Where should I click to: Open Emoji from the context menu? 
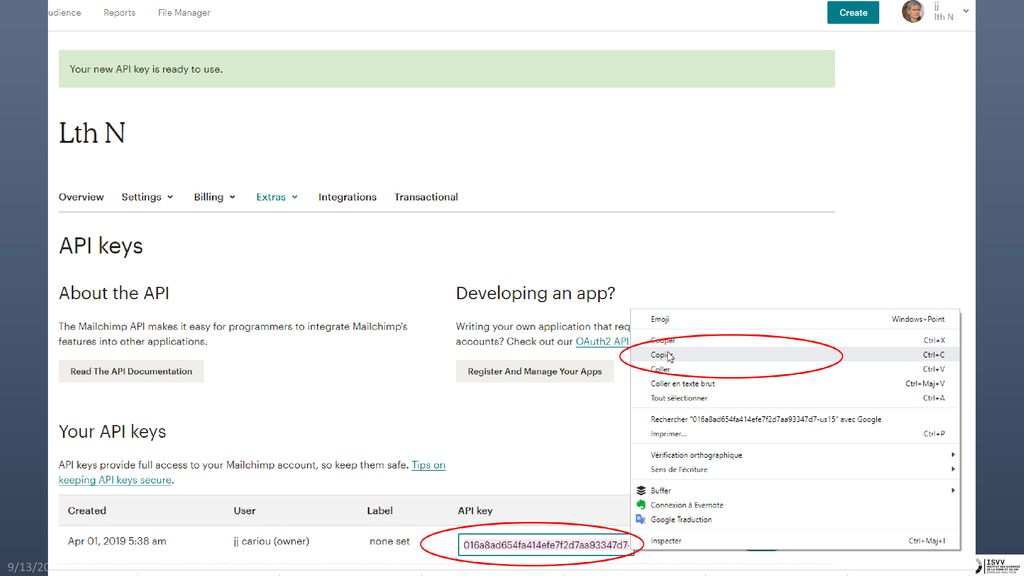[795, 319]
